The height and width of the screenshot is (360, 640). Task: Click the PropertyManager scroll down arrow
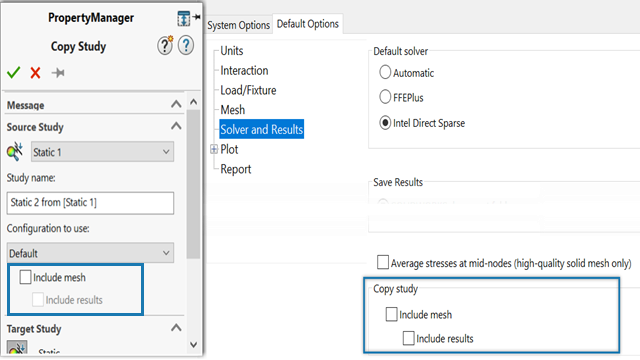[193, 345]
